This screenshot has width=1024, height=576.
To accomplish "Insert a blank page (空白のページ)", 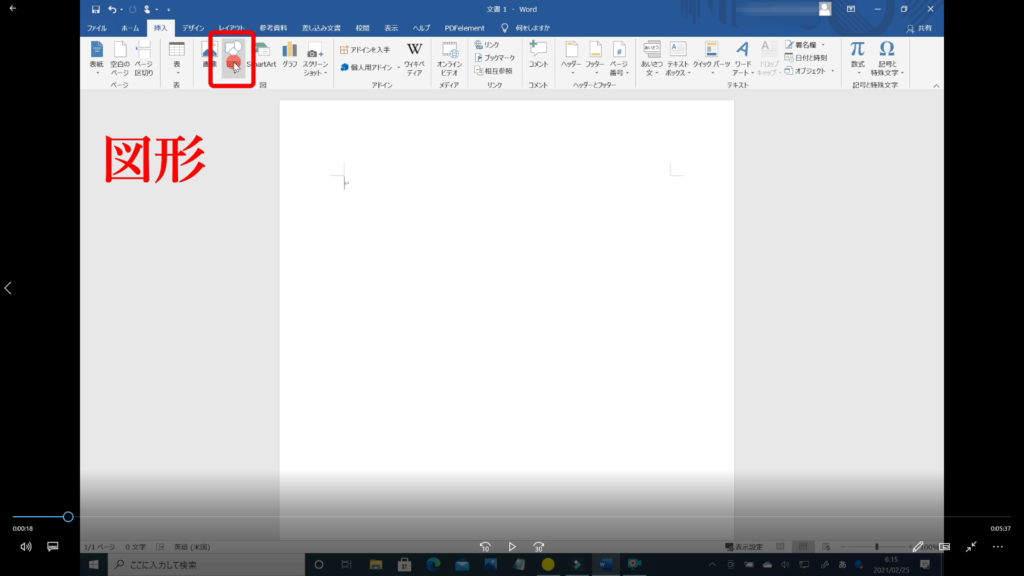I will coord(119,56).
